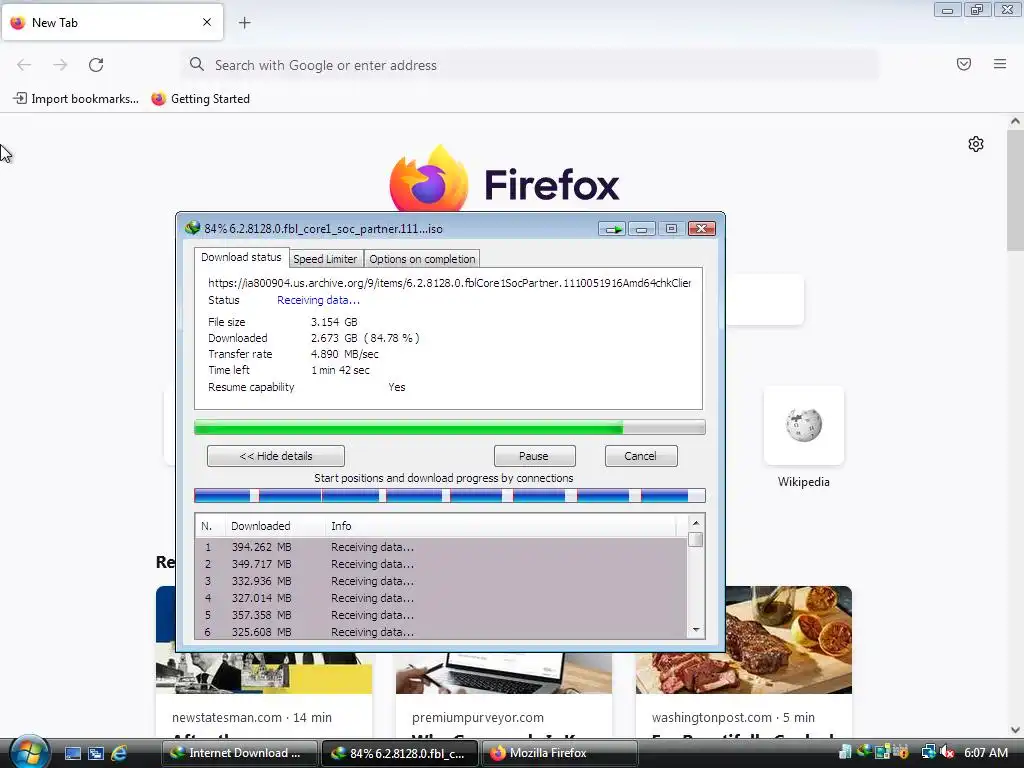Open Firefox personalize new tab gear
1024x768 pixels.
tap(976, 144)
